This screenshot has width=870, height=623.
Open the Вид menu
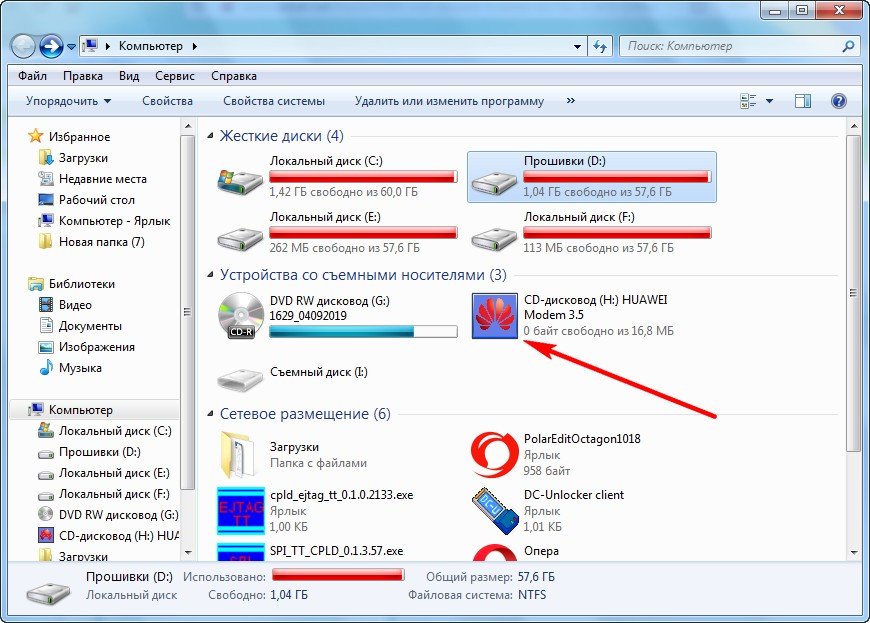coord(128,76)
